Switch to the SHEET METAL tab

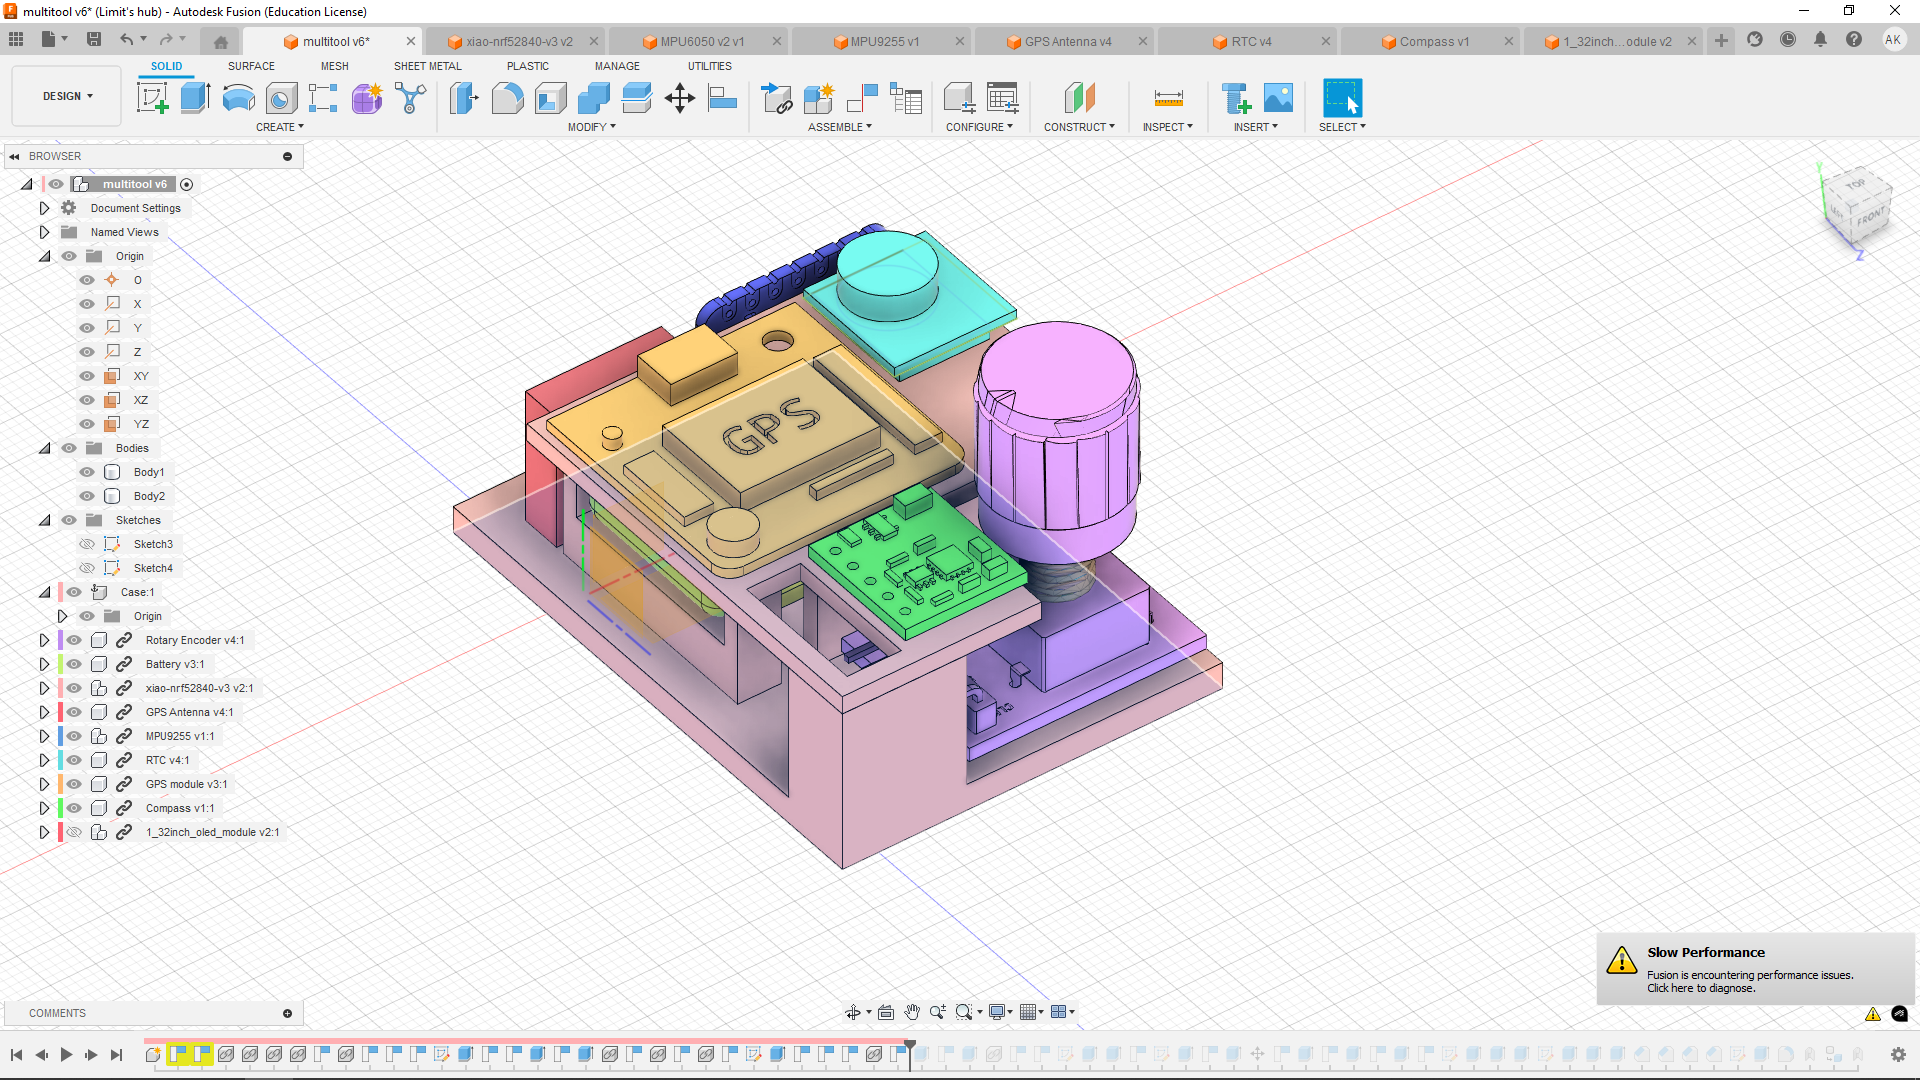tap(427, 66)
